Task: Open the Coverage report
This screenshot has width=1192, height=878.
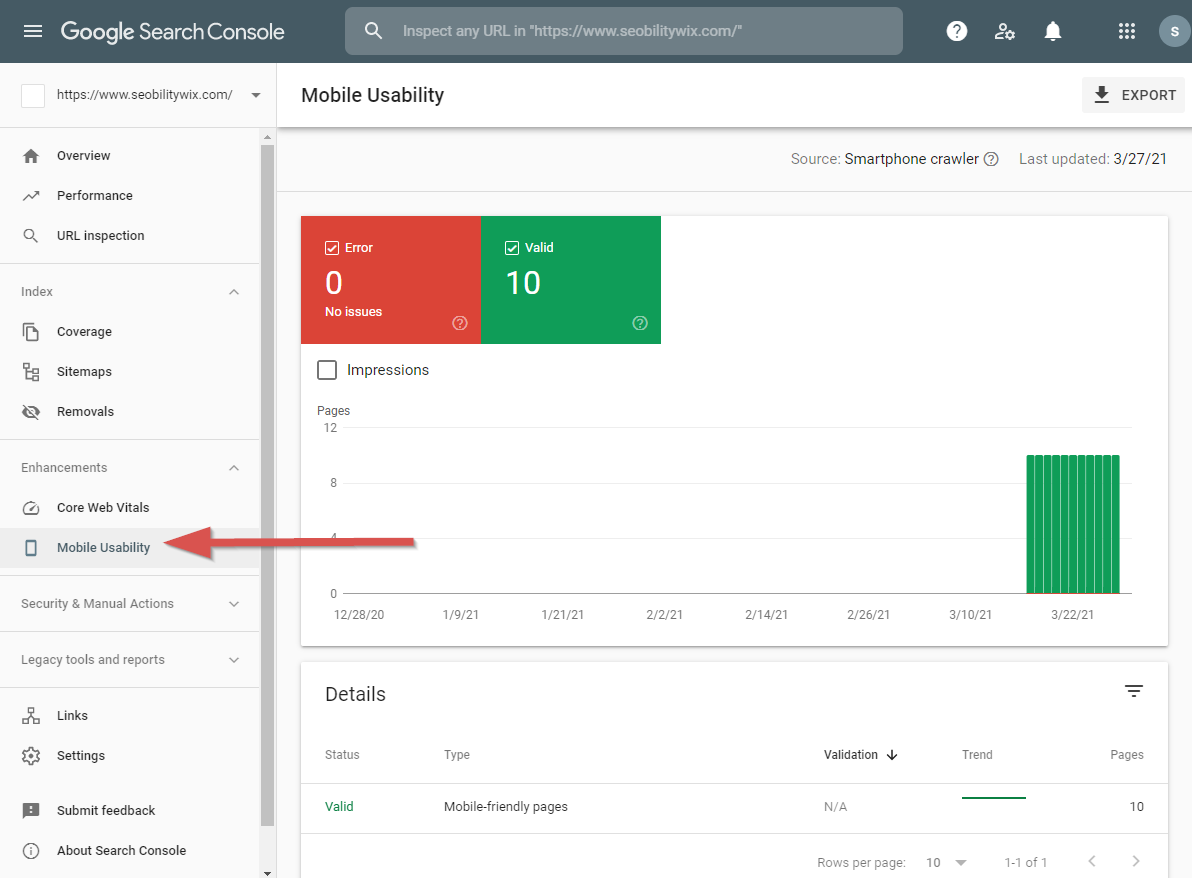Action: point(84,331)
